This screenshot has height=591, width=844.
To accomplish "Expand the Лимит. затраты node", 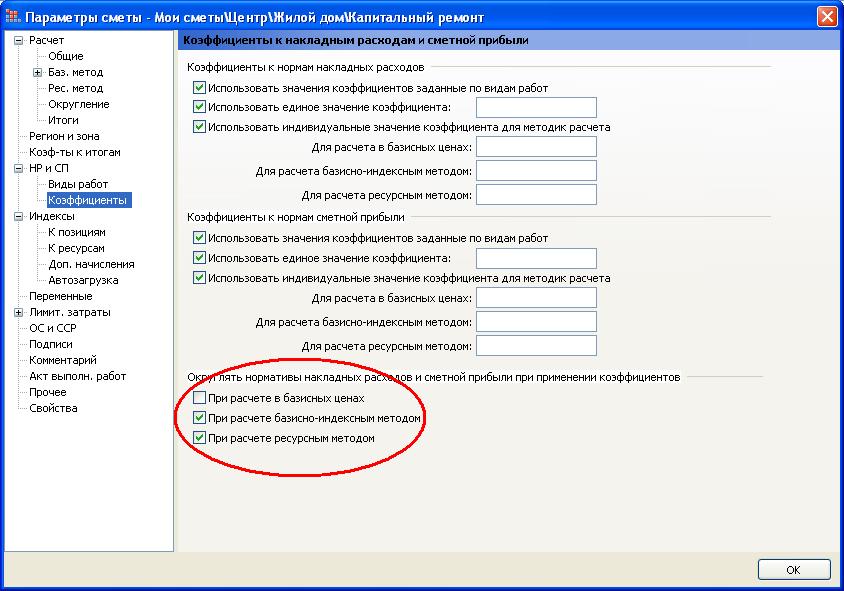I will tap(18, 312).
